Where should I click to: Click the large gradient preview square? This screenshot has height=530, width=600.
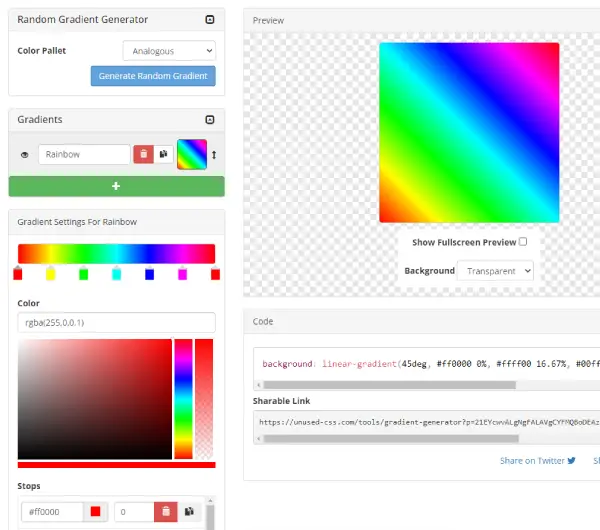(x=469, y=132)
